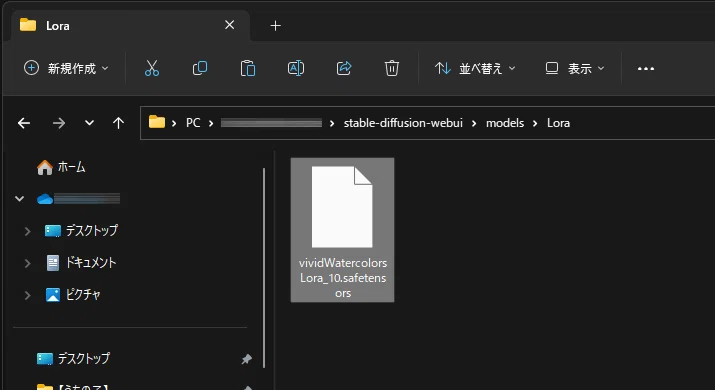Click models in the address breadcrumb
715x390 pixels.
[x=505, y=123]
